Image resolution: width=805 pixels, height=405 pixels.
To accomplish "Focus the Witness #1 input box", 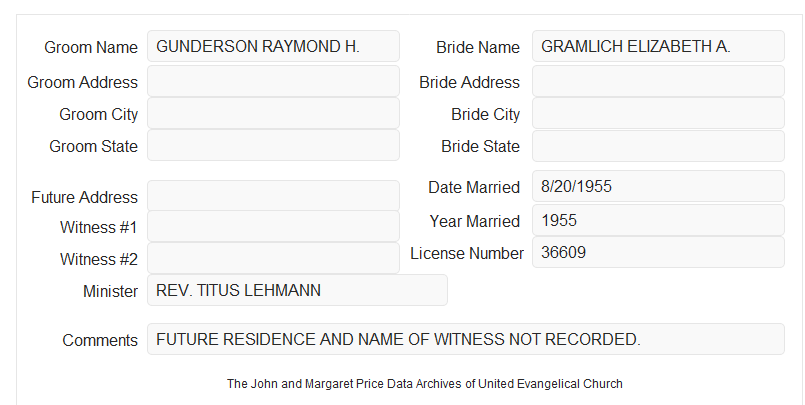I will (273, 226).
